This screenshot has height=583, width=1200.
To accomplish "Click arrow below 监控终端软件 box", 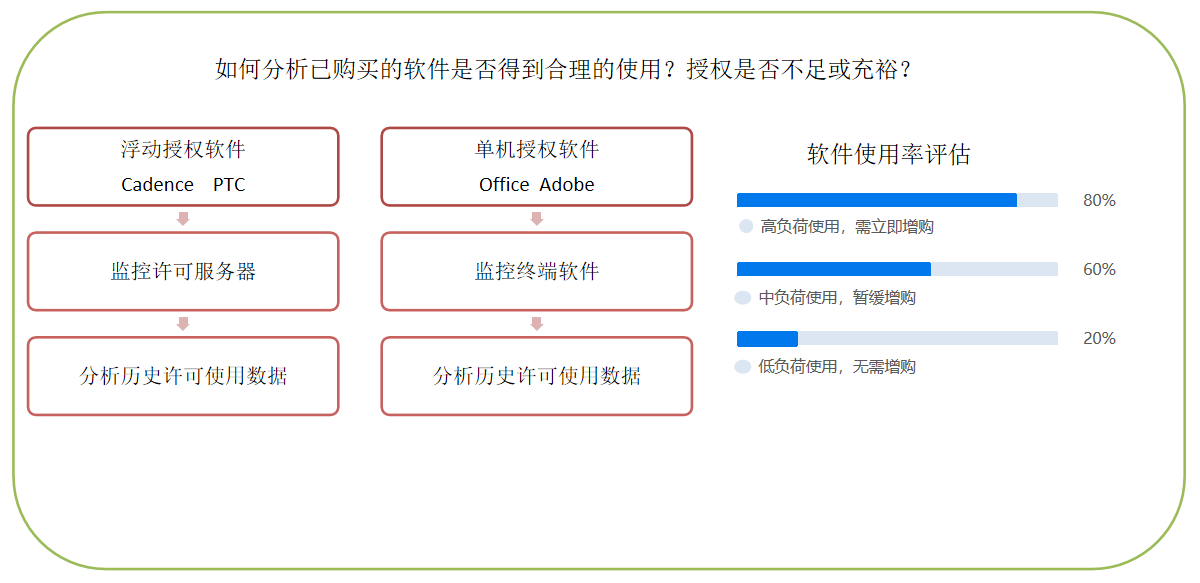I will pos(536,324).
